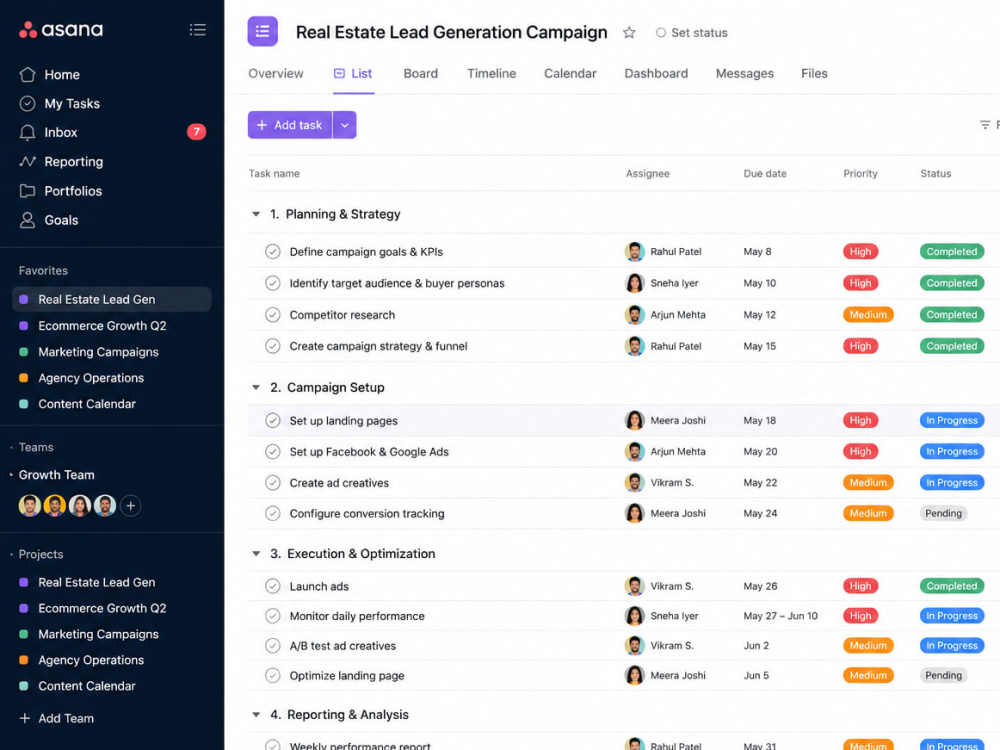Click the Reporting graph icon

[x=27, y=161]
